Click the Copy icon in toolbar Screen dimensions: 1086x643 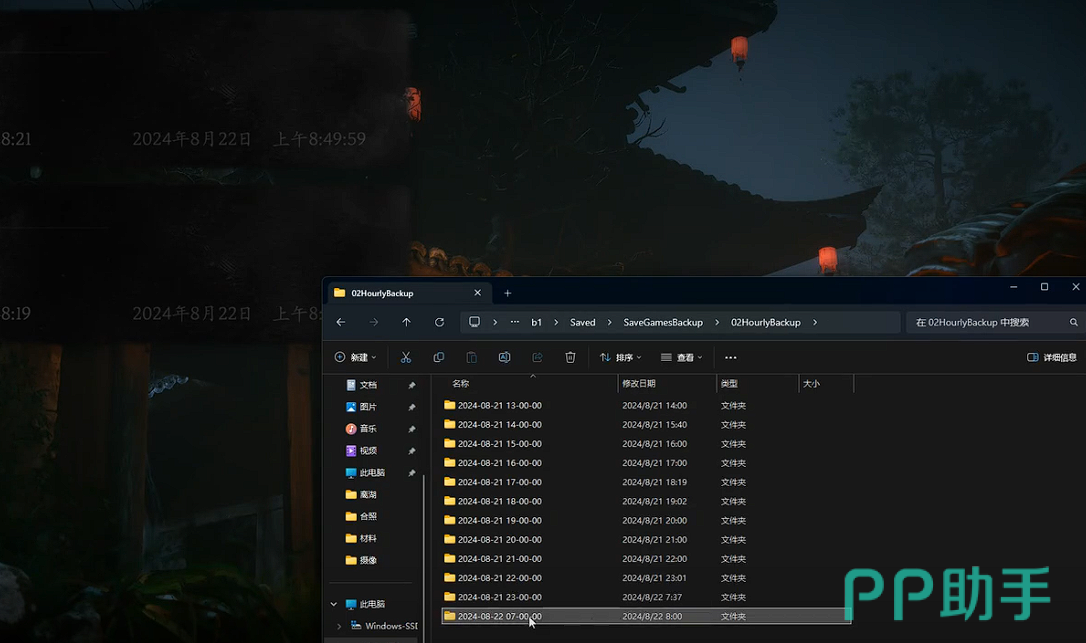tap(438, 357)
